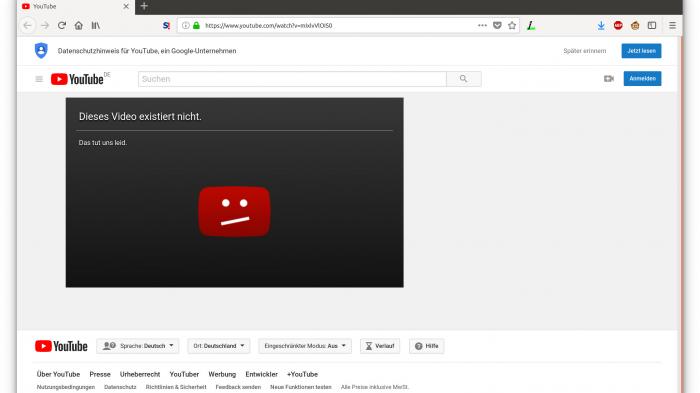The image size is (700, 393).
Task: Click the Anmelden sign-in button
Action: 642,79
